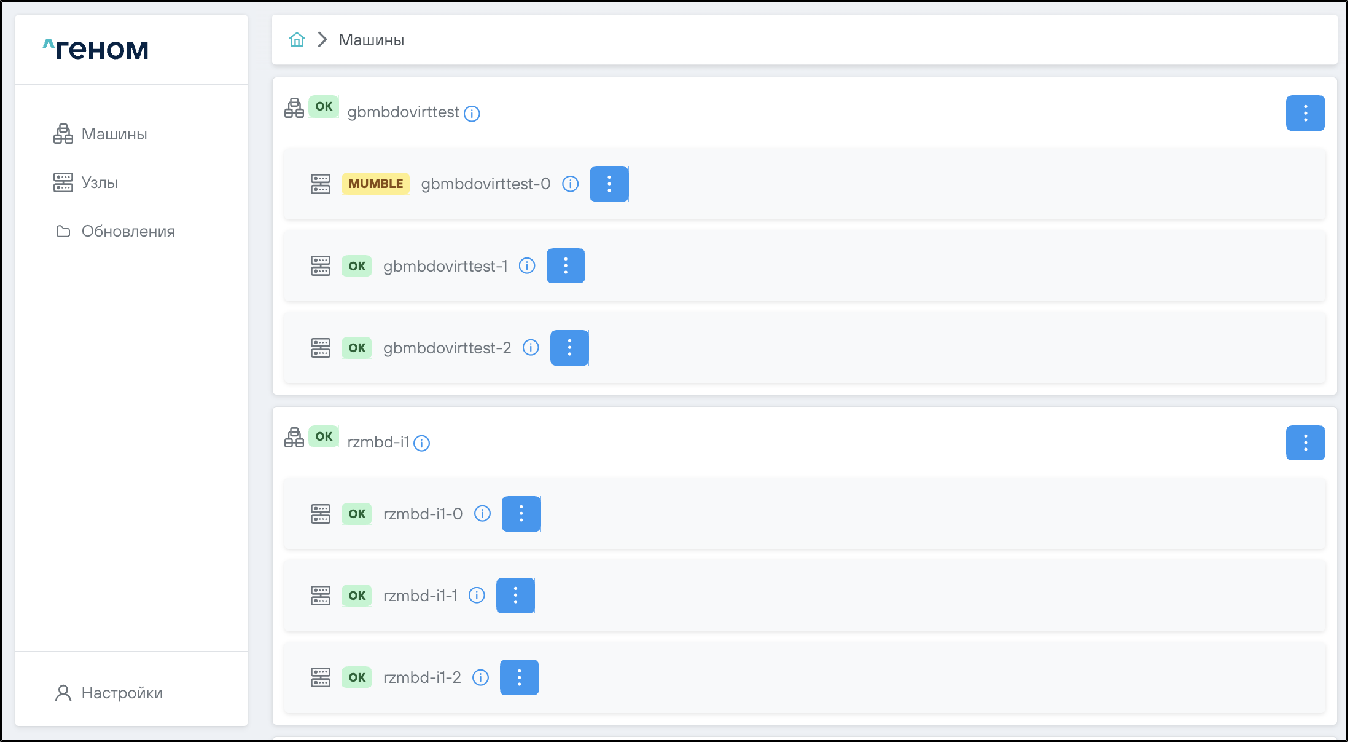Show info for rzmbd-i1-0 node

coord(482,514)
